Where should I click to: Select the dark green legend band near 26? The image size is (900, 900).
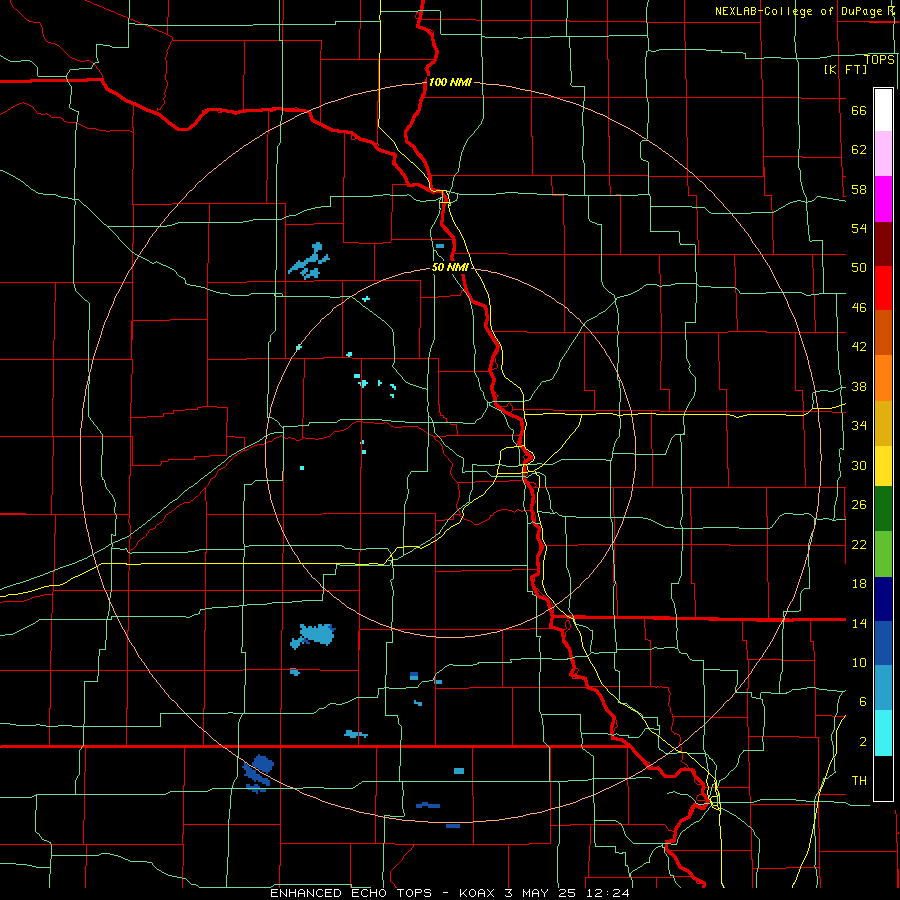tap(883, 509)
